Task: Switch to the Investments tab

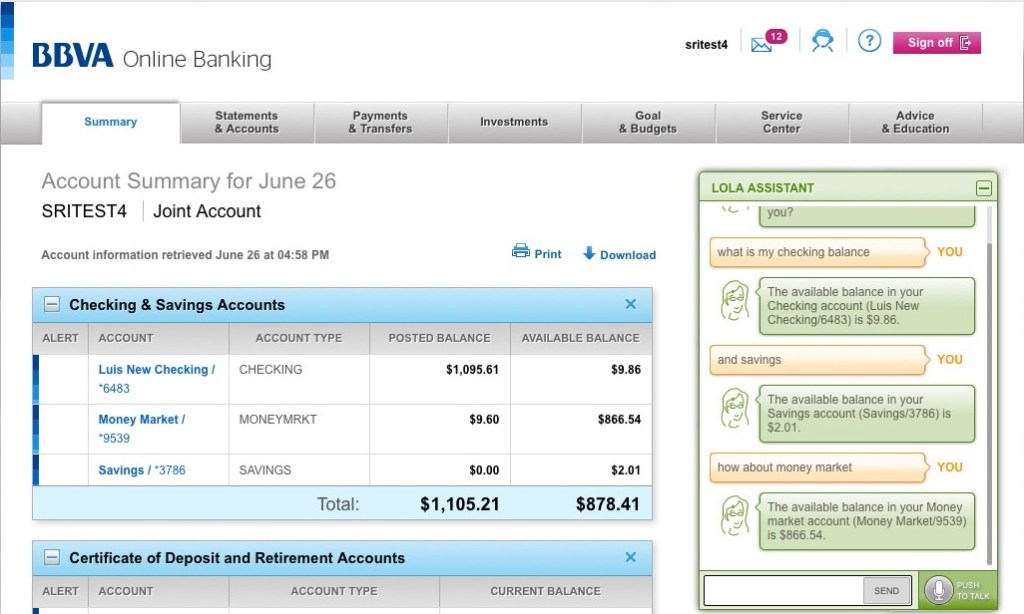Action: coord(514,122)
